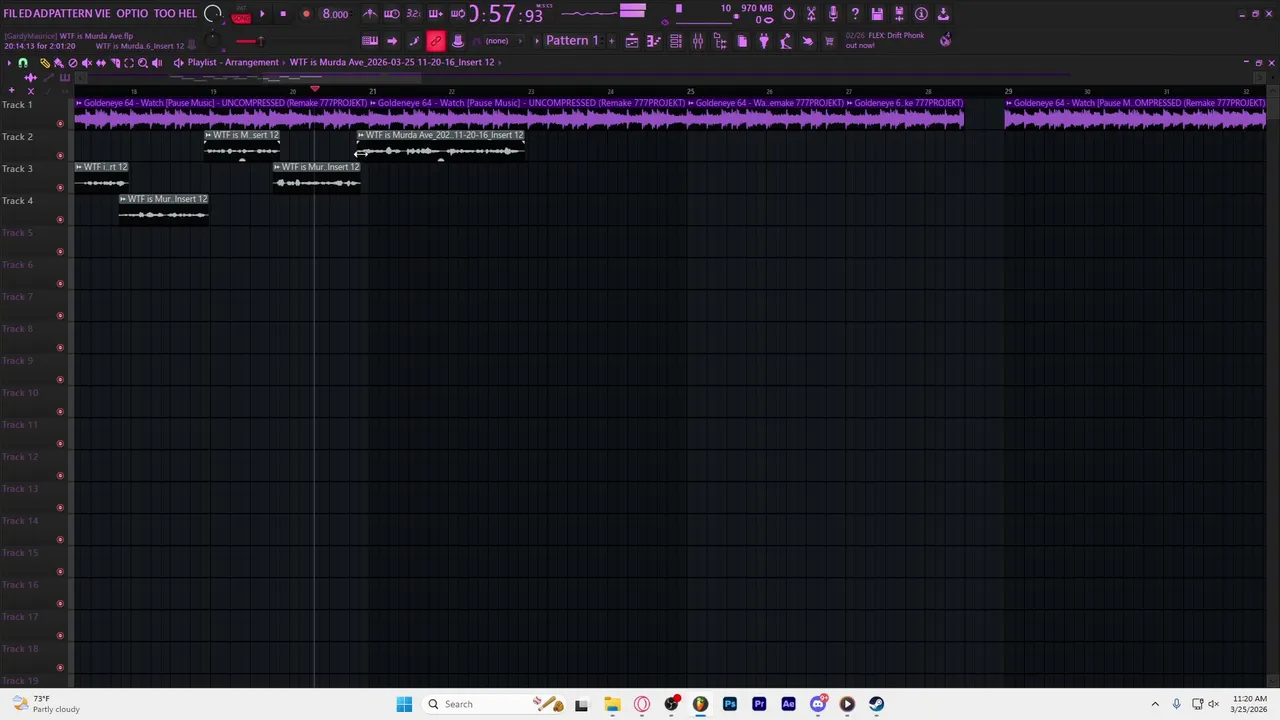The height and width of the screenshot is (720, 1280).
Task: Enable wait for input before recording
Action: pyautogui.click(x=391, y=14)
